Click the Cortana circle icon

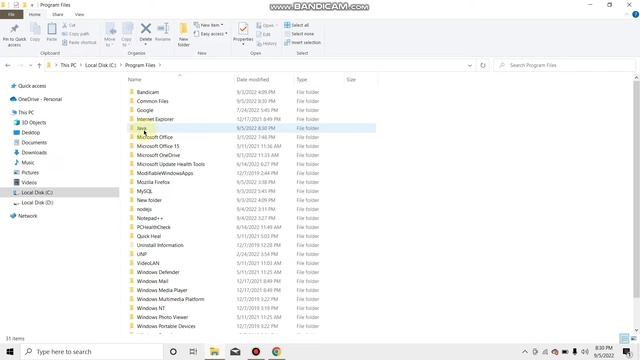click(173, 351)
